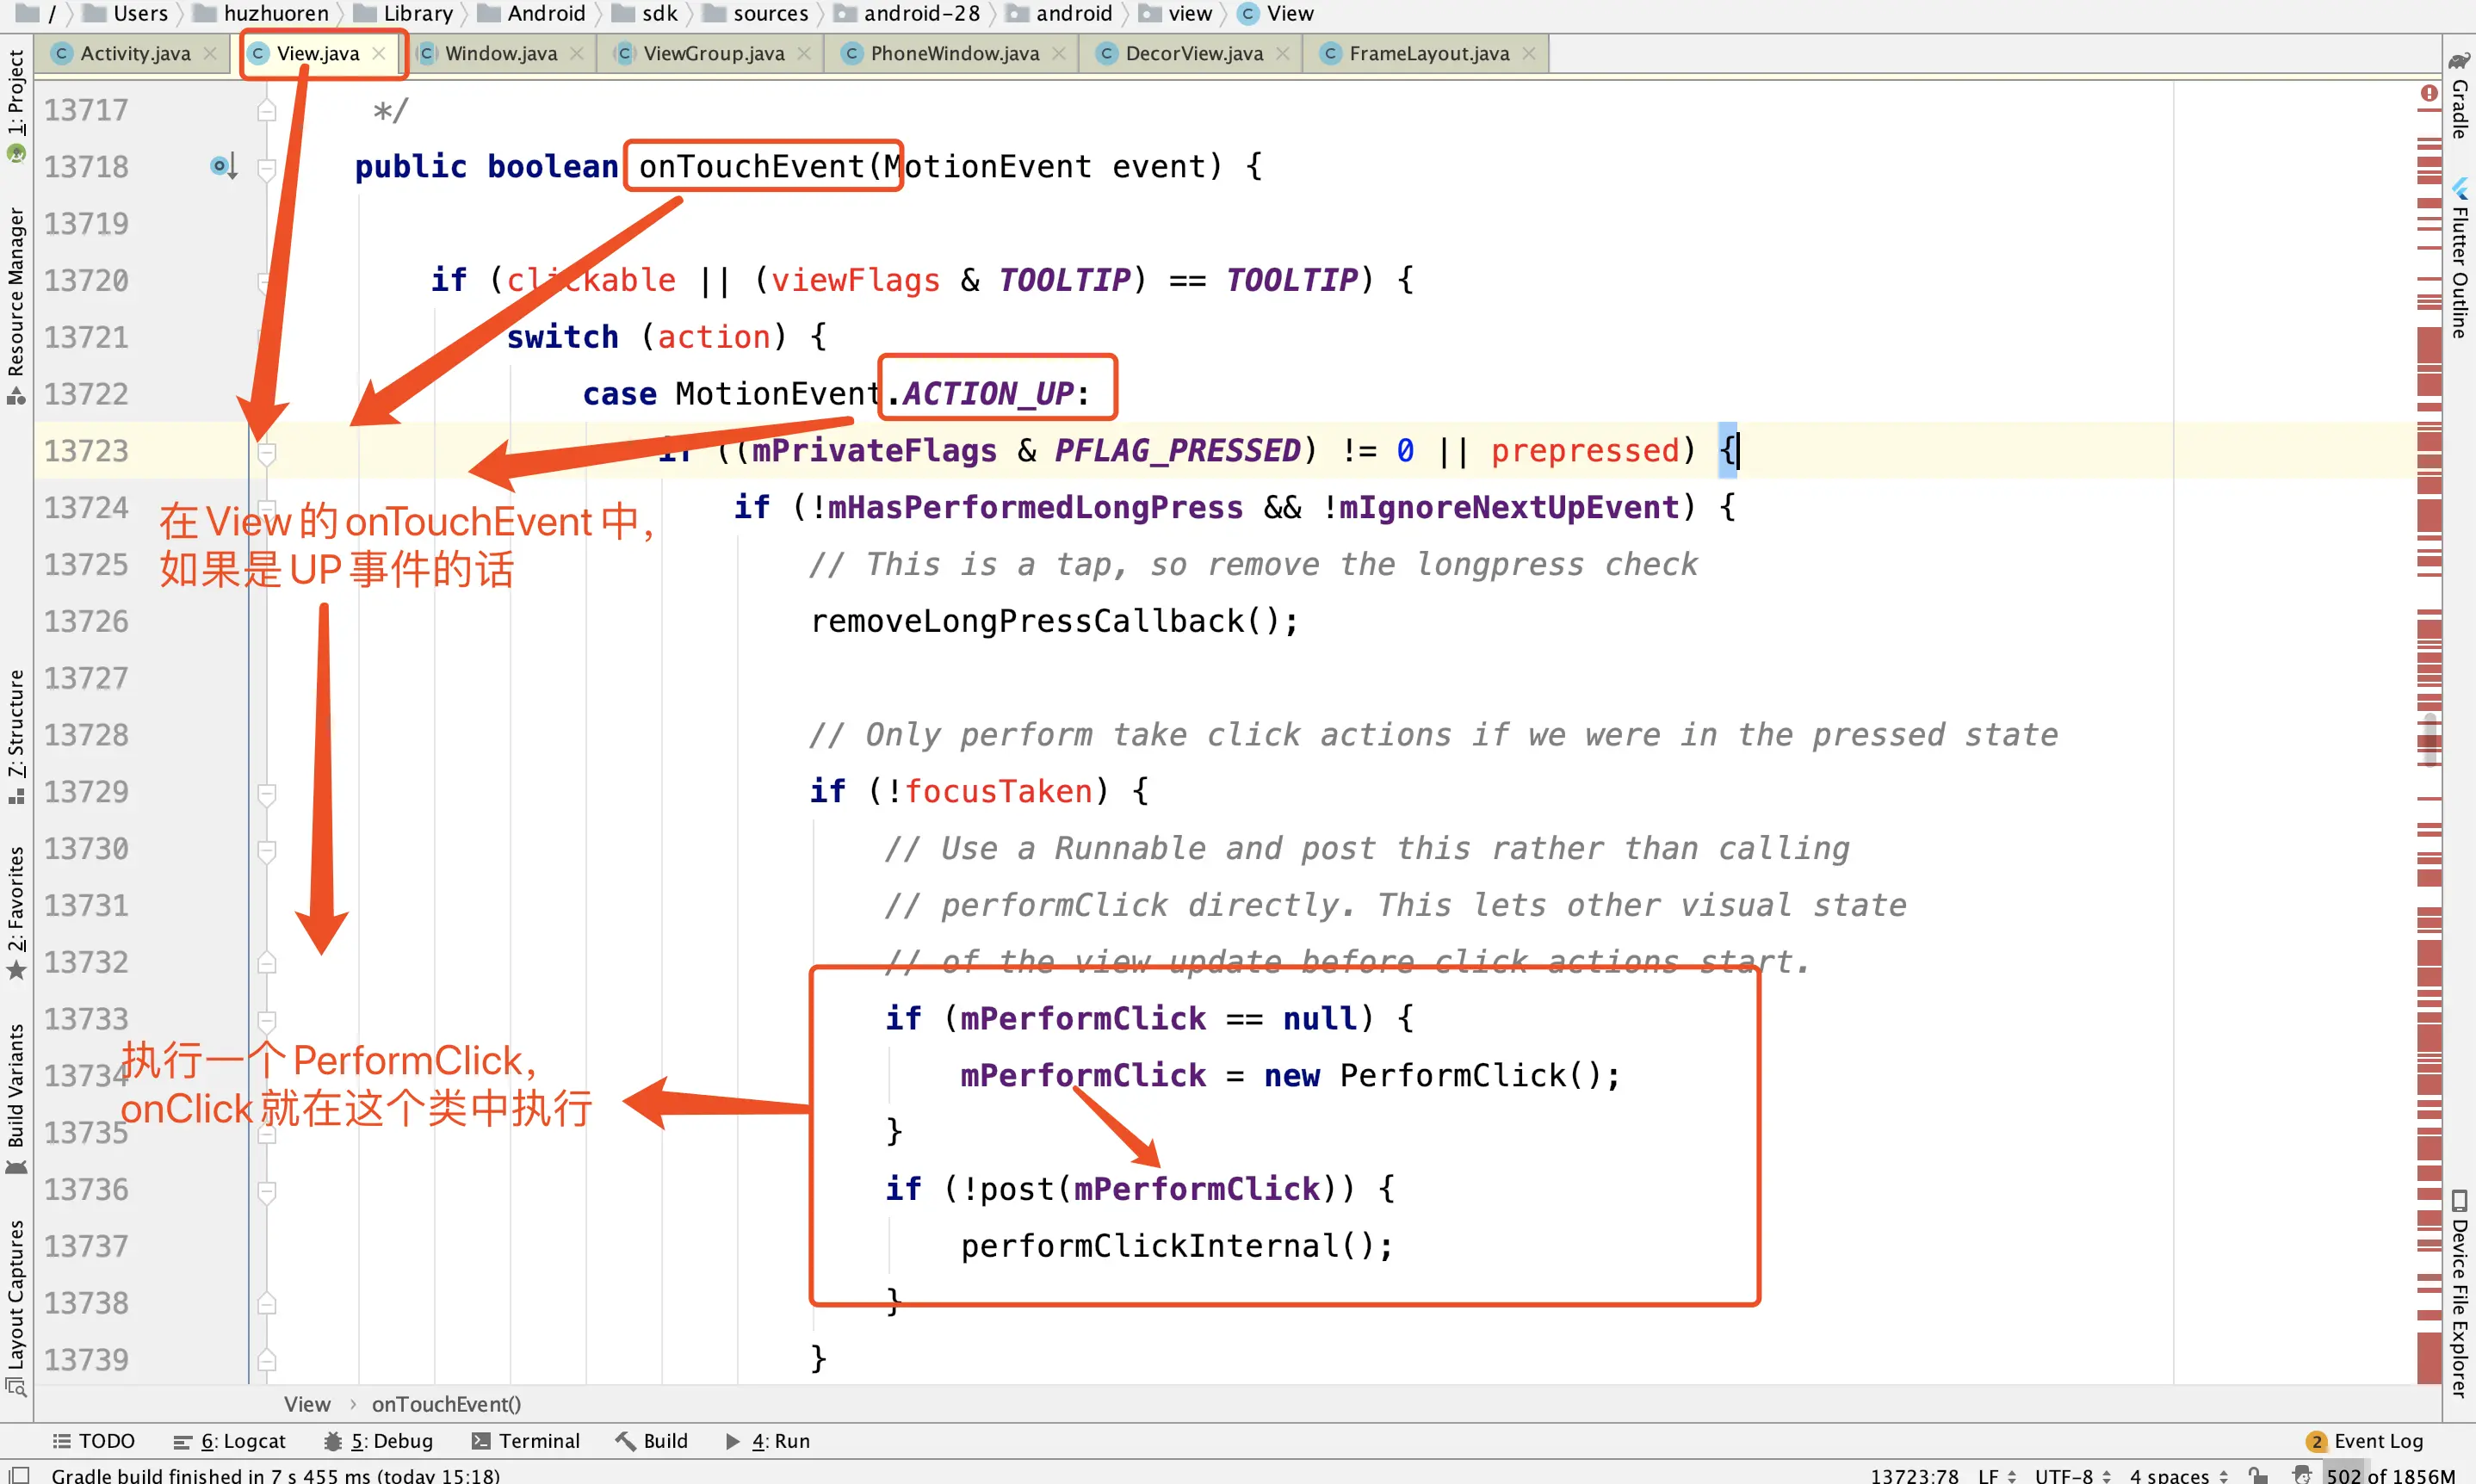Collapse the onTouchEvent method fold marker
The width and height of the screenshot is (2476, 1484).
[267, 168]
